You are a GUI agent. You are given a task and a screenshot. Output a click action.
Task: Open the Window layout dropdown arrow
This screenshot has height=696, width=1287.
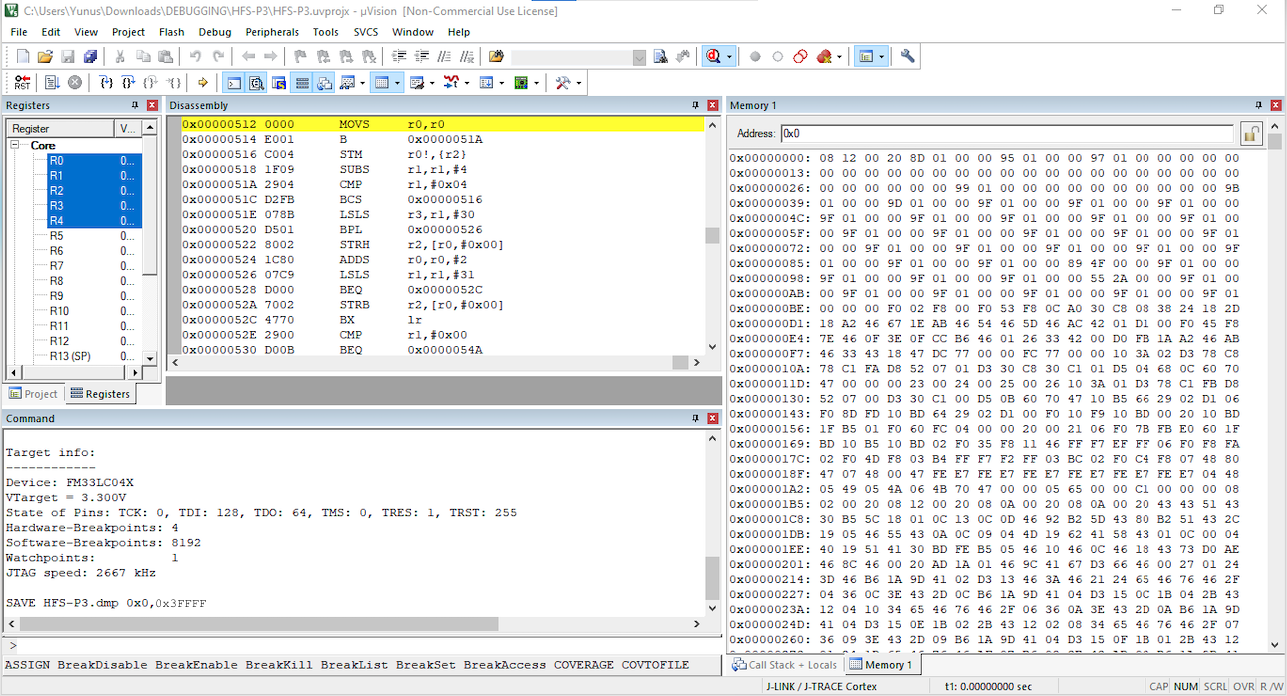pyautogui.click(x=881, y=57)
